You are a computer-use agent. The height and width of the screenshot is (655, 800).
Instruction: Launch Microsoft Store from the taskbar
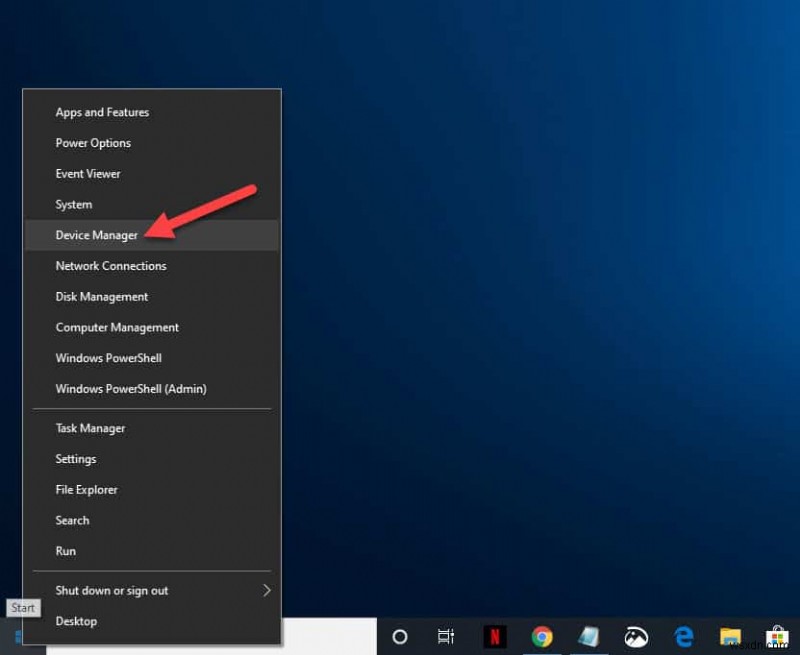pos(777,637)
